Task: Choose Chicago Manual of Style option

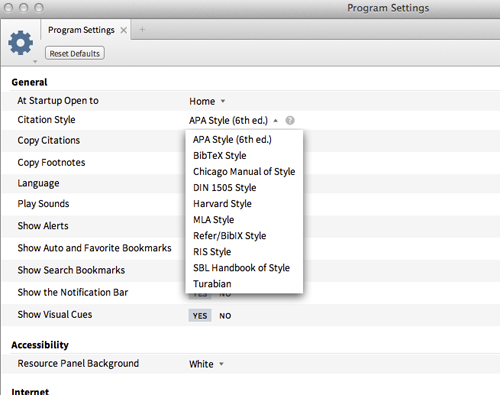Action: point(244,171)
